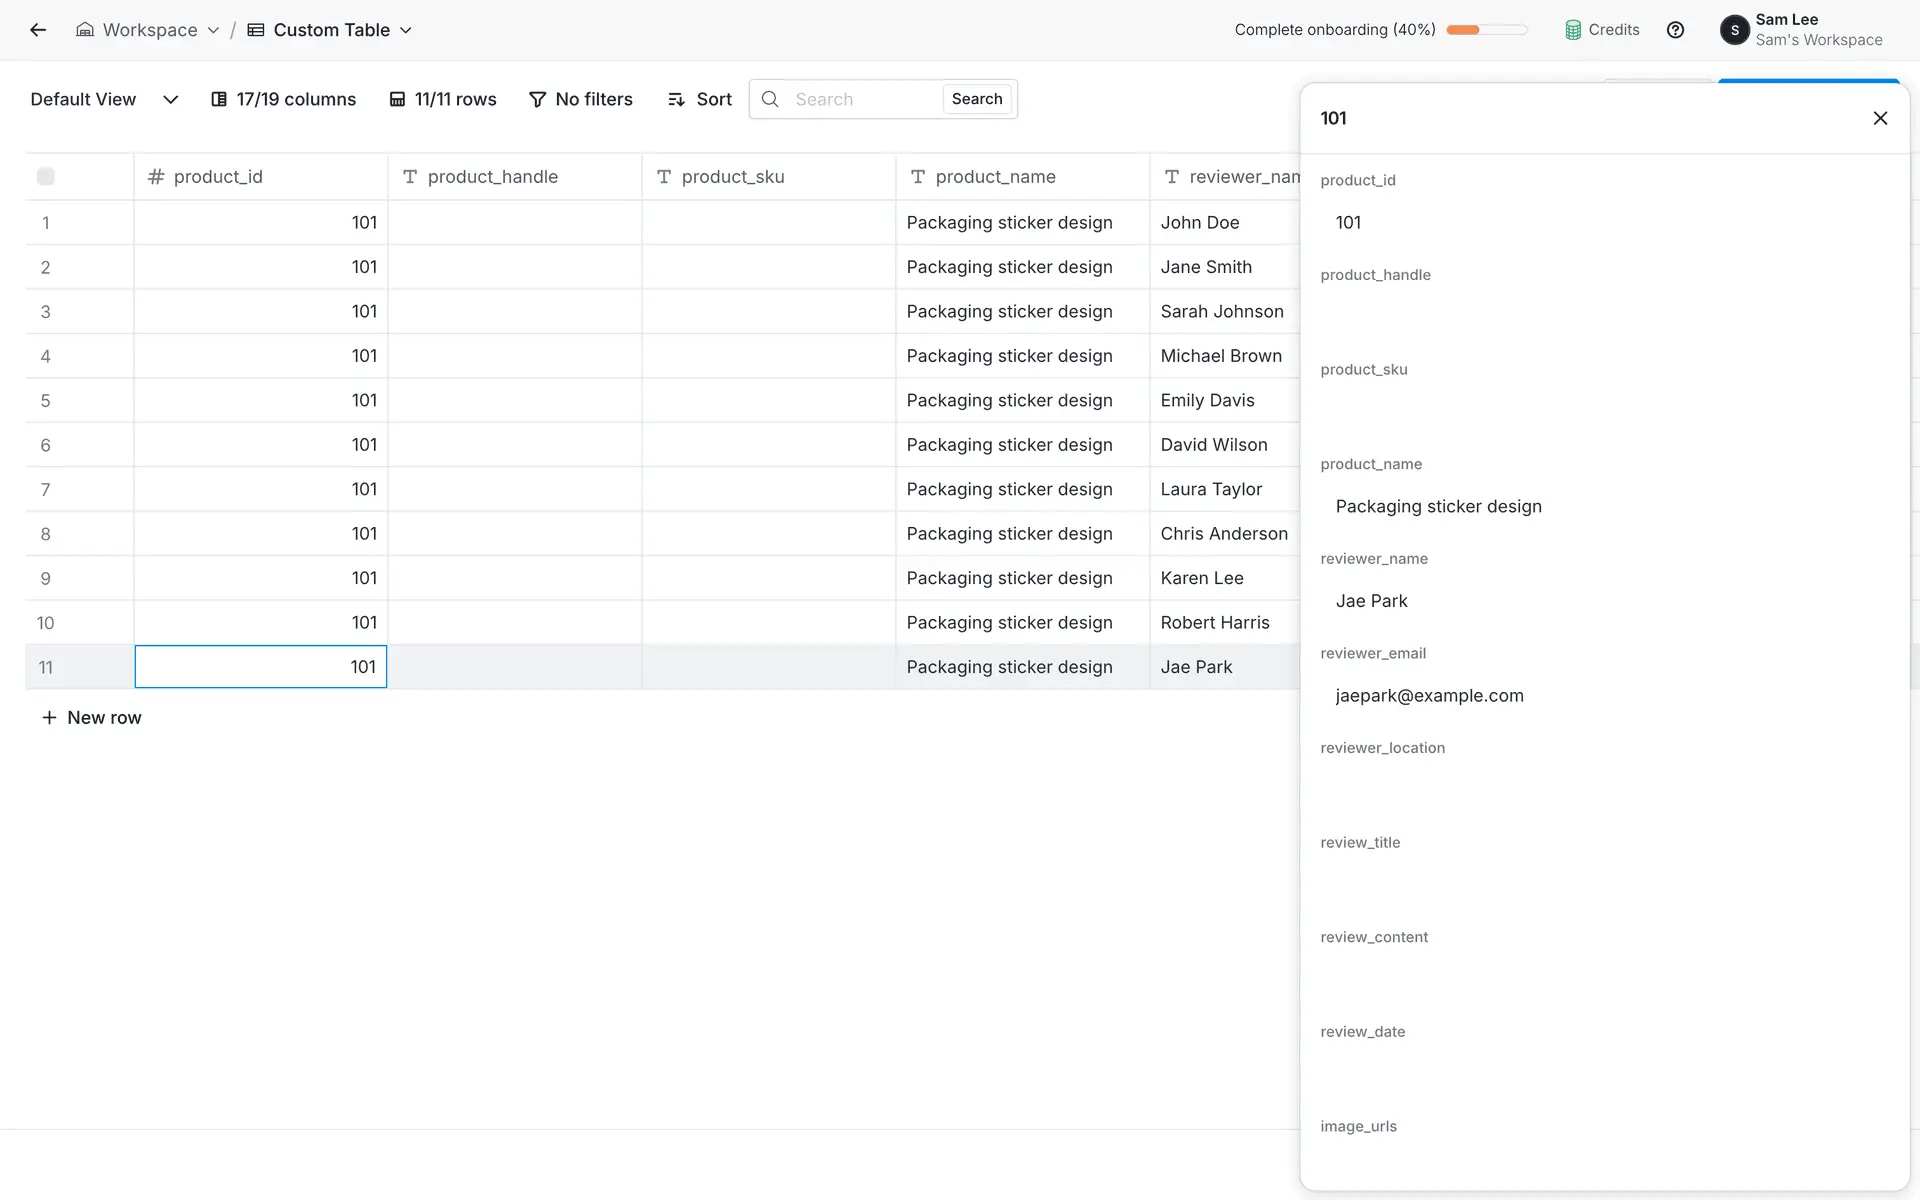Click the back arrow icon

point(38,30)
